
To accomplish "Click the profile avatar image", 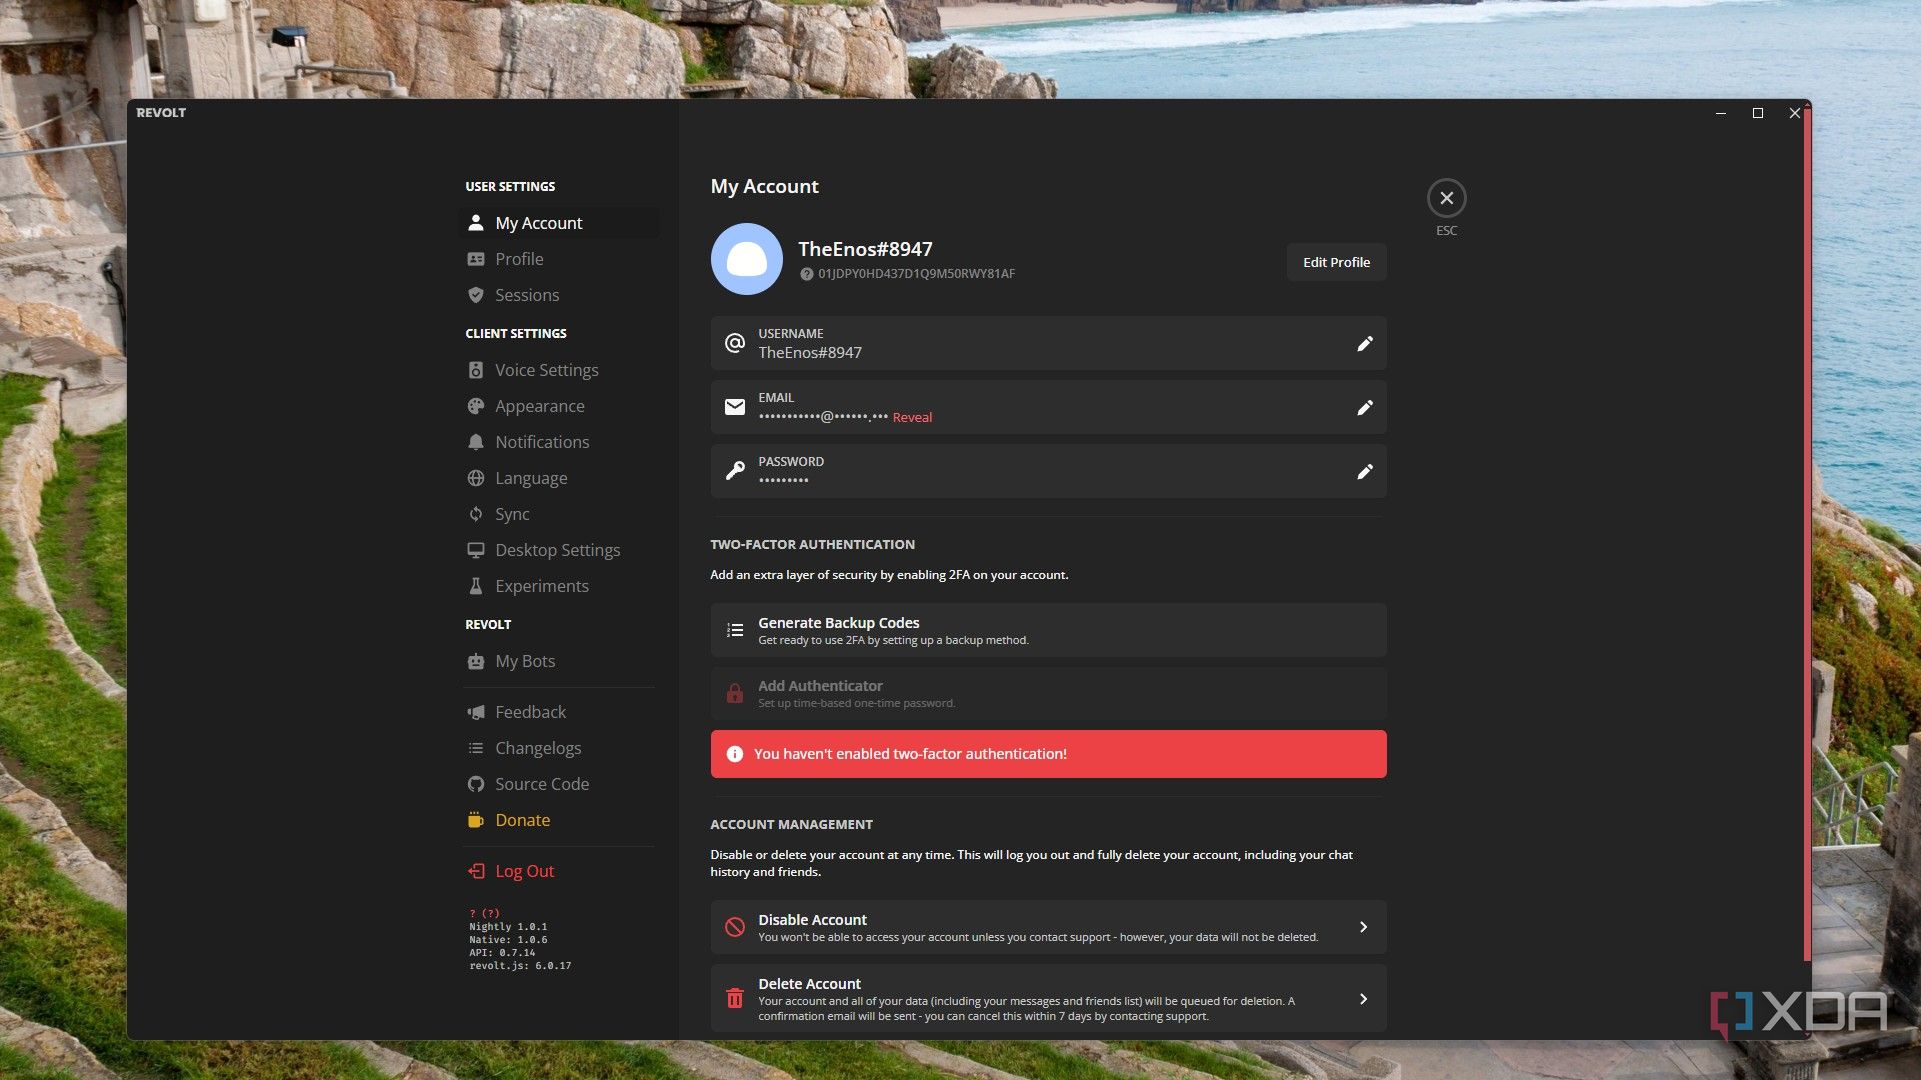I will pos(746,259).
